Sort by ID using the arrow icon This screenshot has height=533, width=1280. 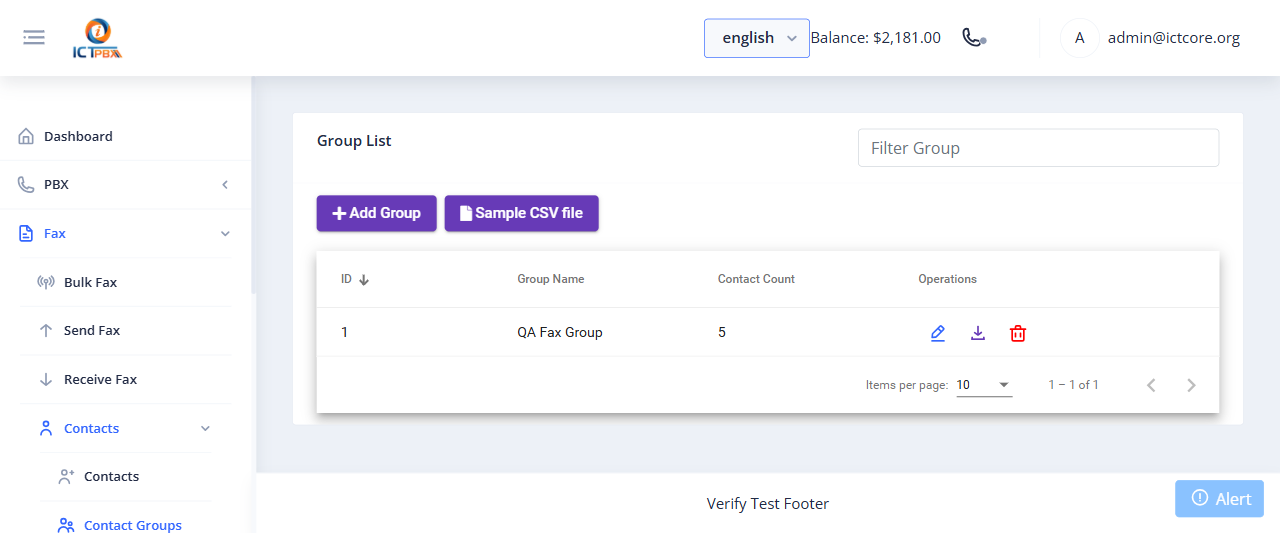point(364,280)
